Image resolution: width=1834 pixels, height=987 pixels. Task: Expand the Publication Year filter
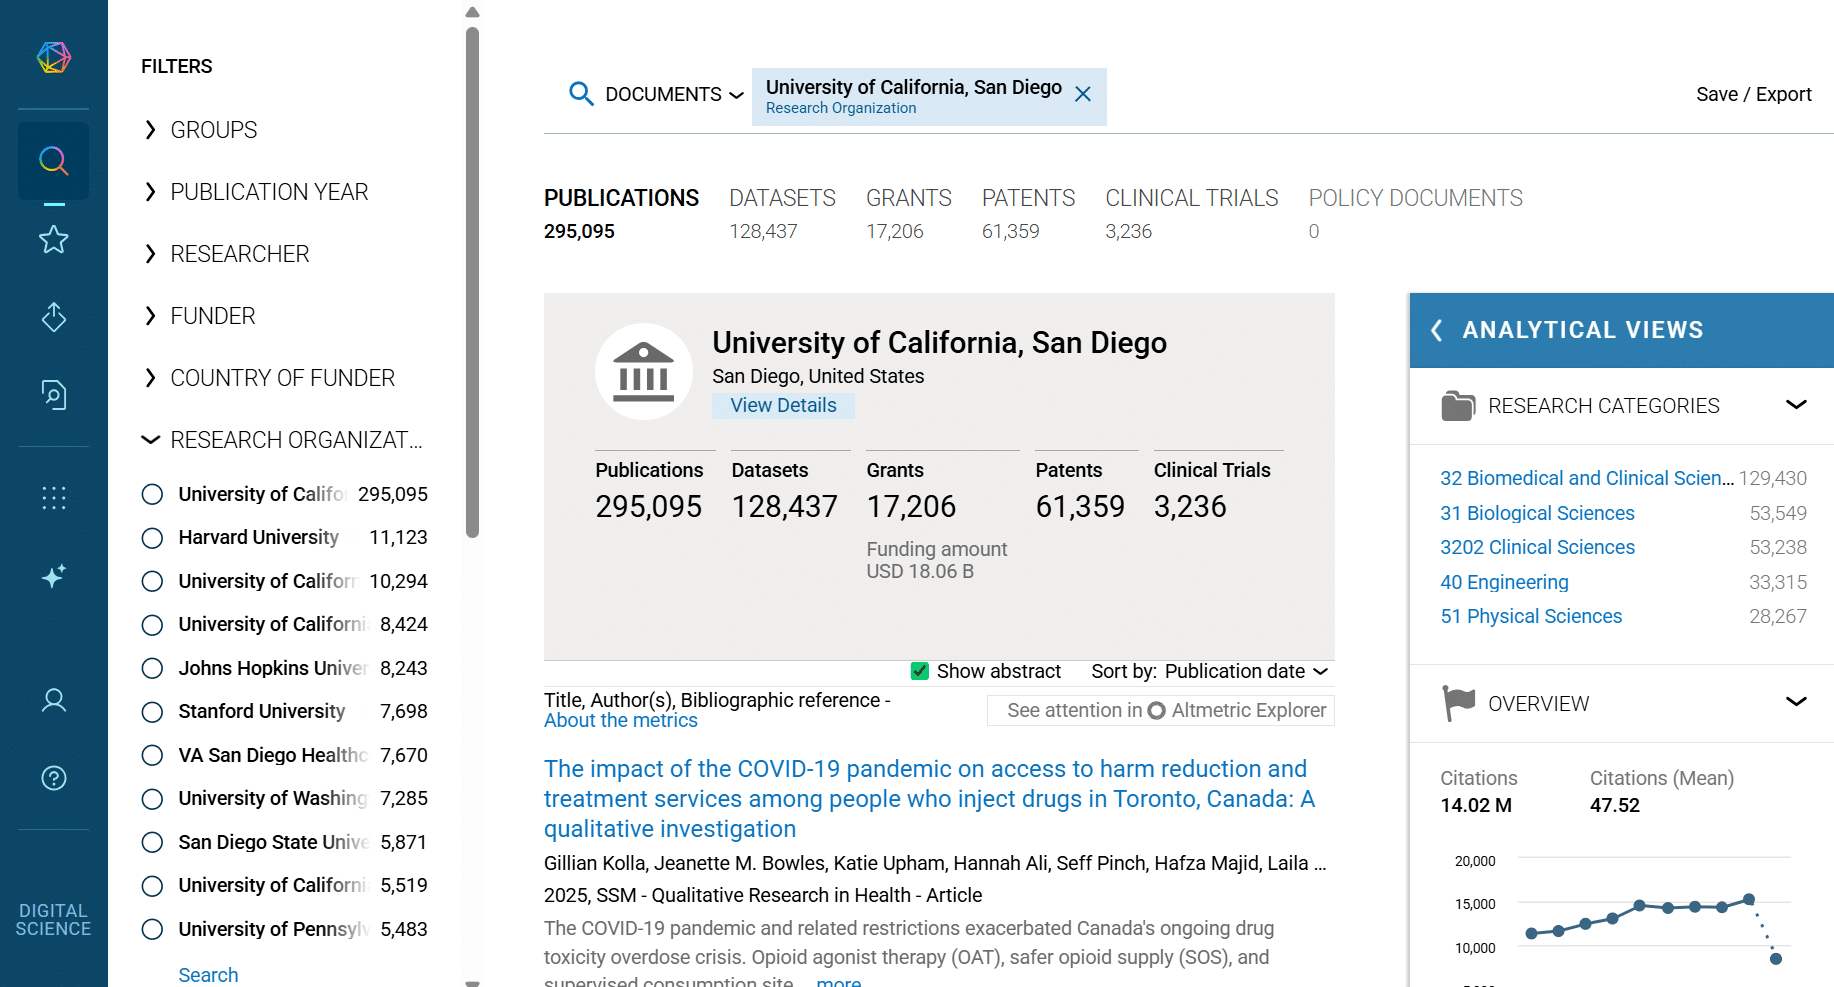coord(268,192)
